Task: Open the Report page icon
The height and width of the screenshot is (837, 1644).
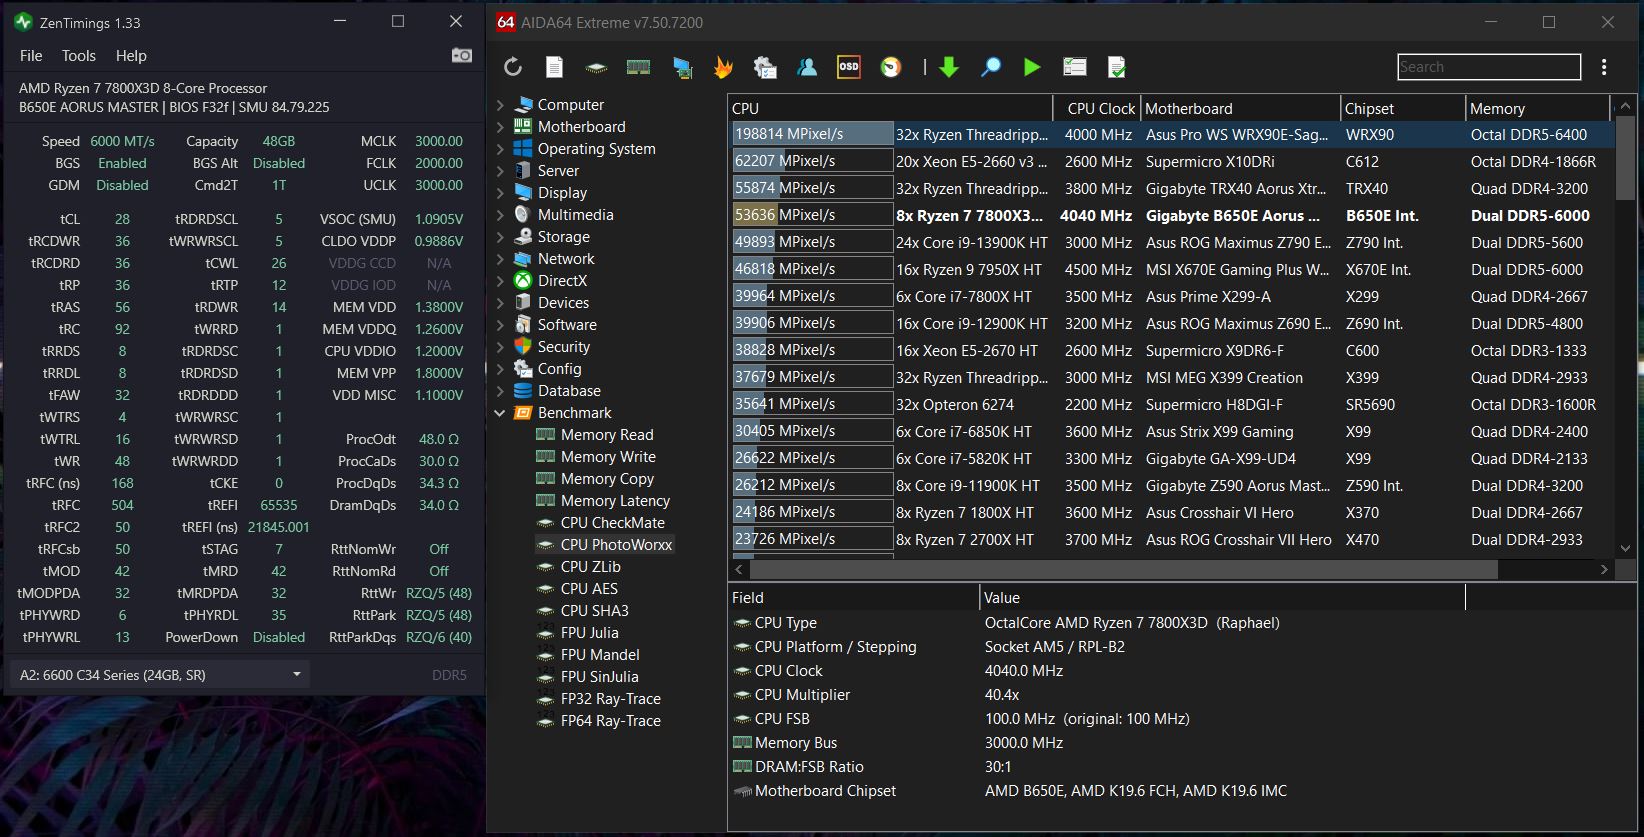Action: click(x=554, y=67)
